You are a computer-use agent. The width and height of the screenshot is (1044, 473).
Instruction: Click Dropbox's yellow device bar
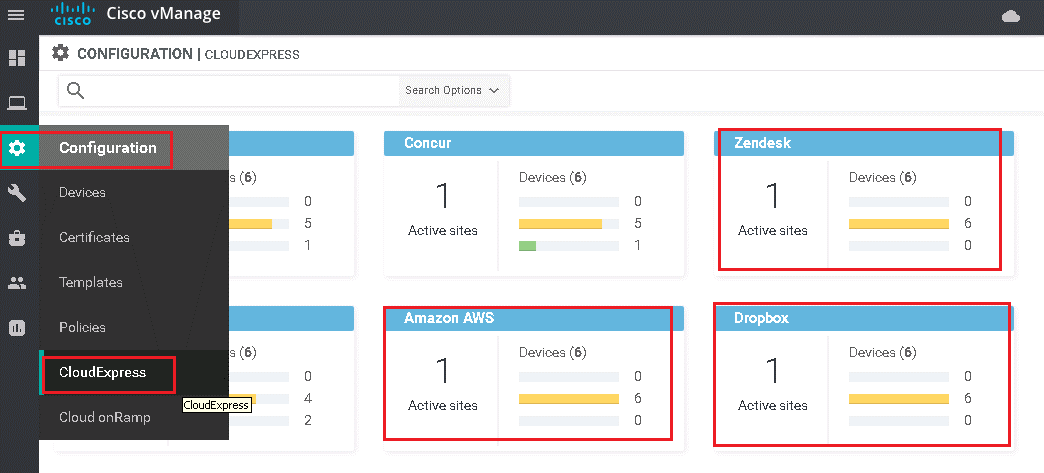point(899,398)
